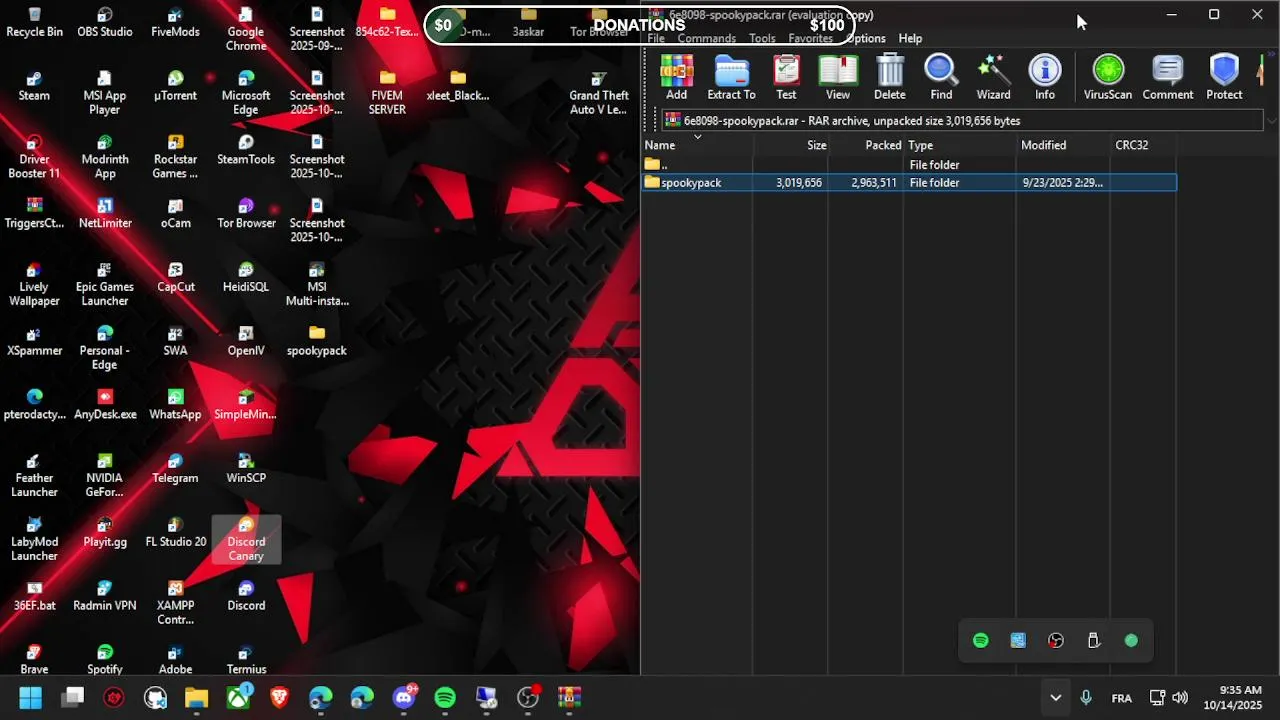The image size is (1280, 720).
Task: Select the Recycle Bin desktop icon
Action: click(34, 22)
